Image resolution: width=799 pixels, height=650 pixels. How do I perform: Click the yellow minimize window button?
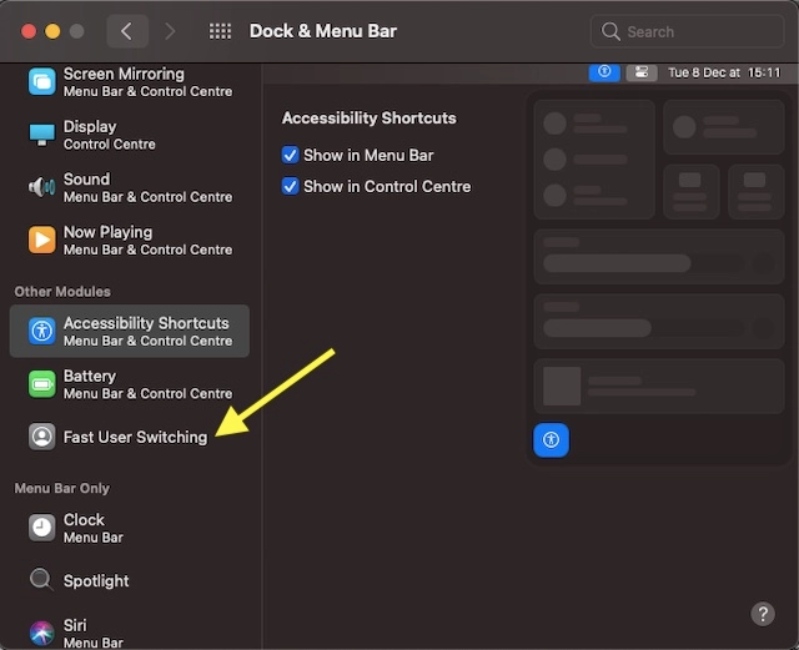tap(53, 32)
